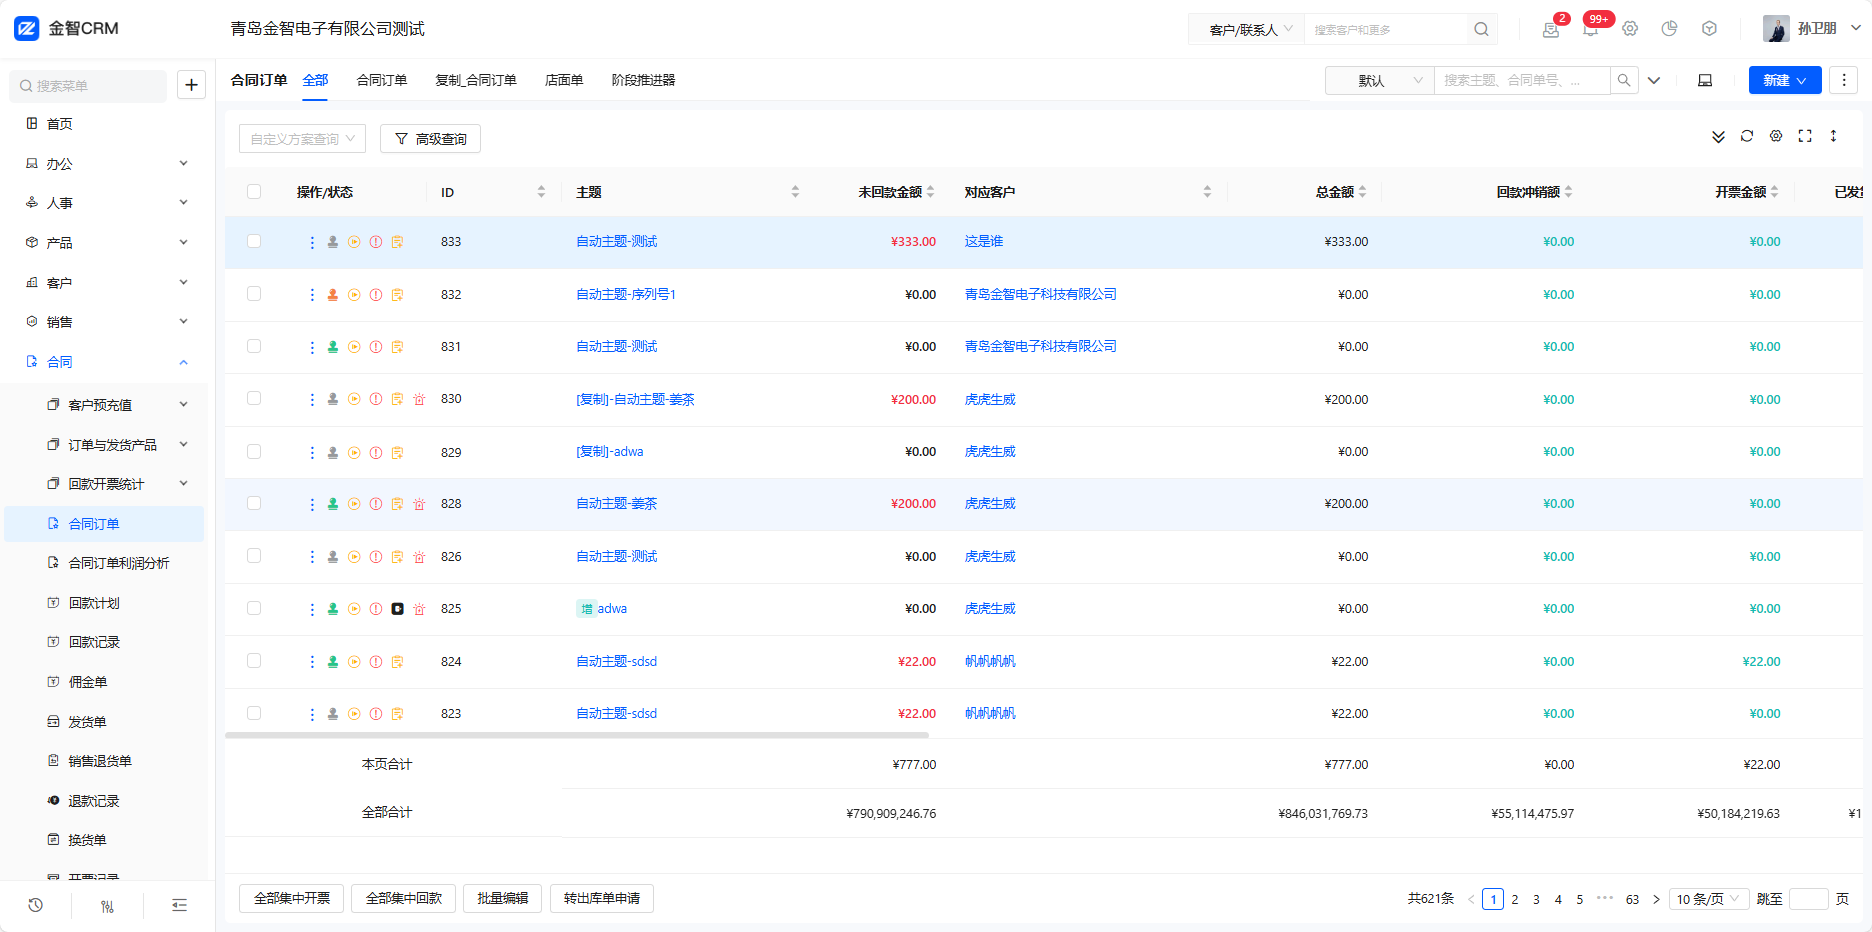Image resolution: width=1872 pixels, height=932 pixels.
Task: Open history clock icon at sidebar bottom
Action: coord(35,906)
